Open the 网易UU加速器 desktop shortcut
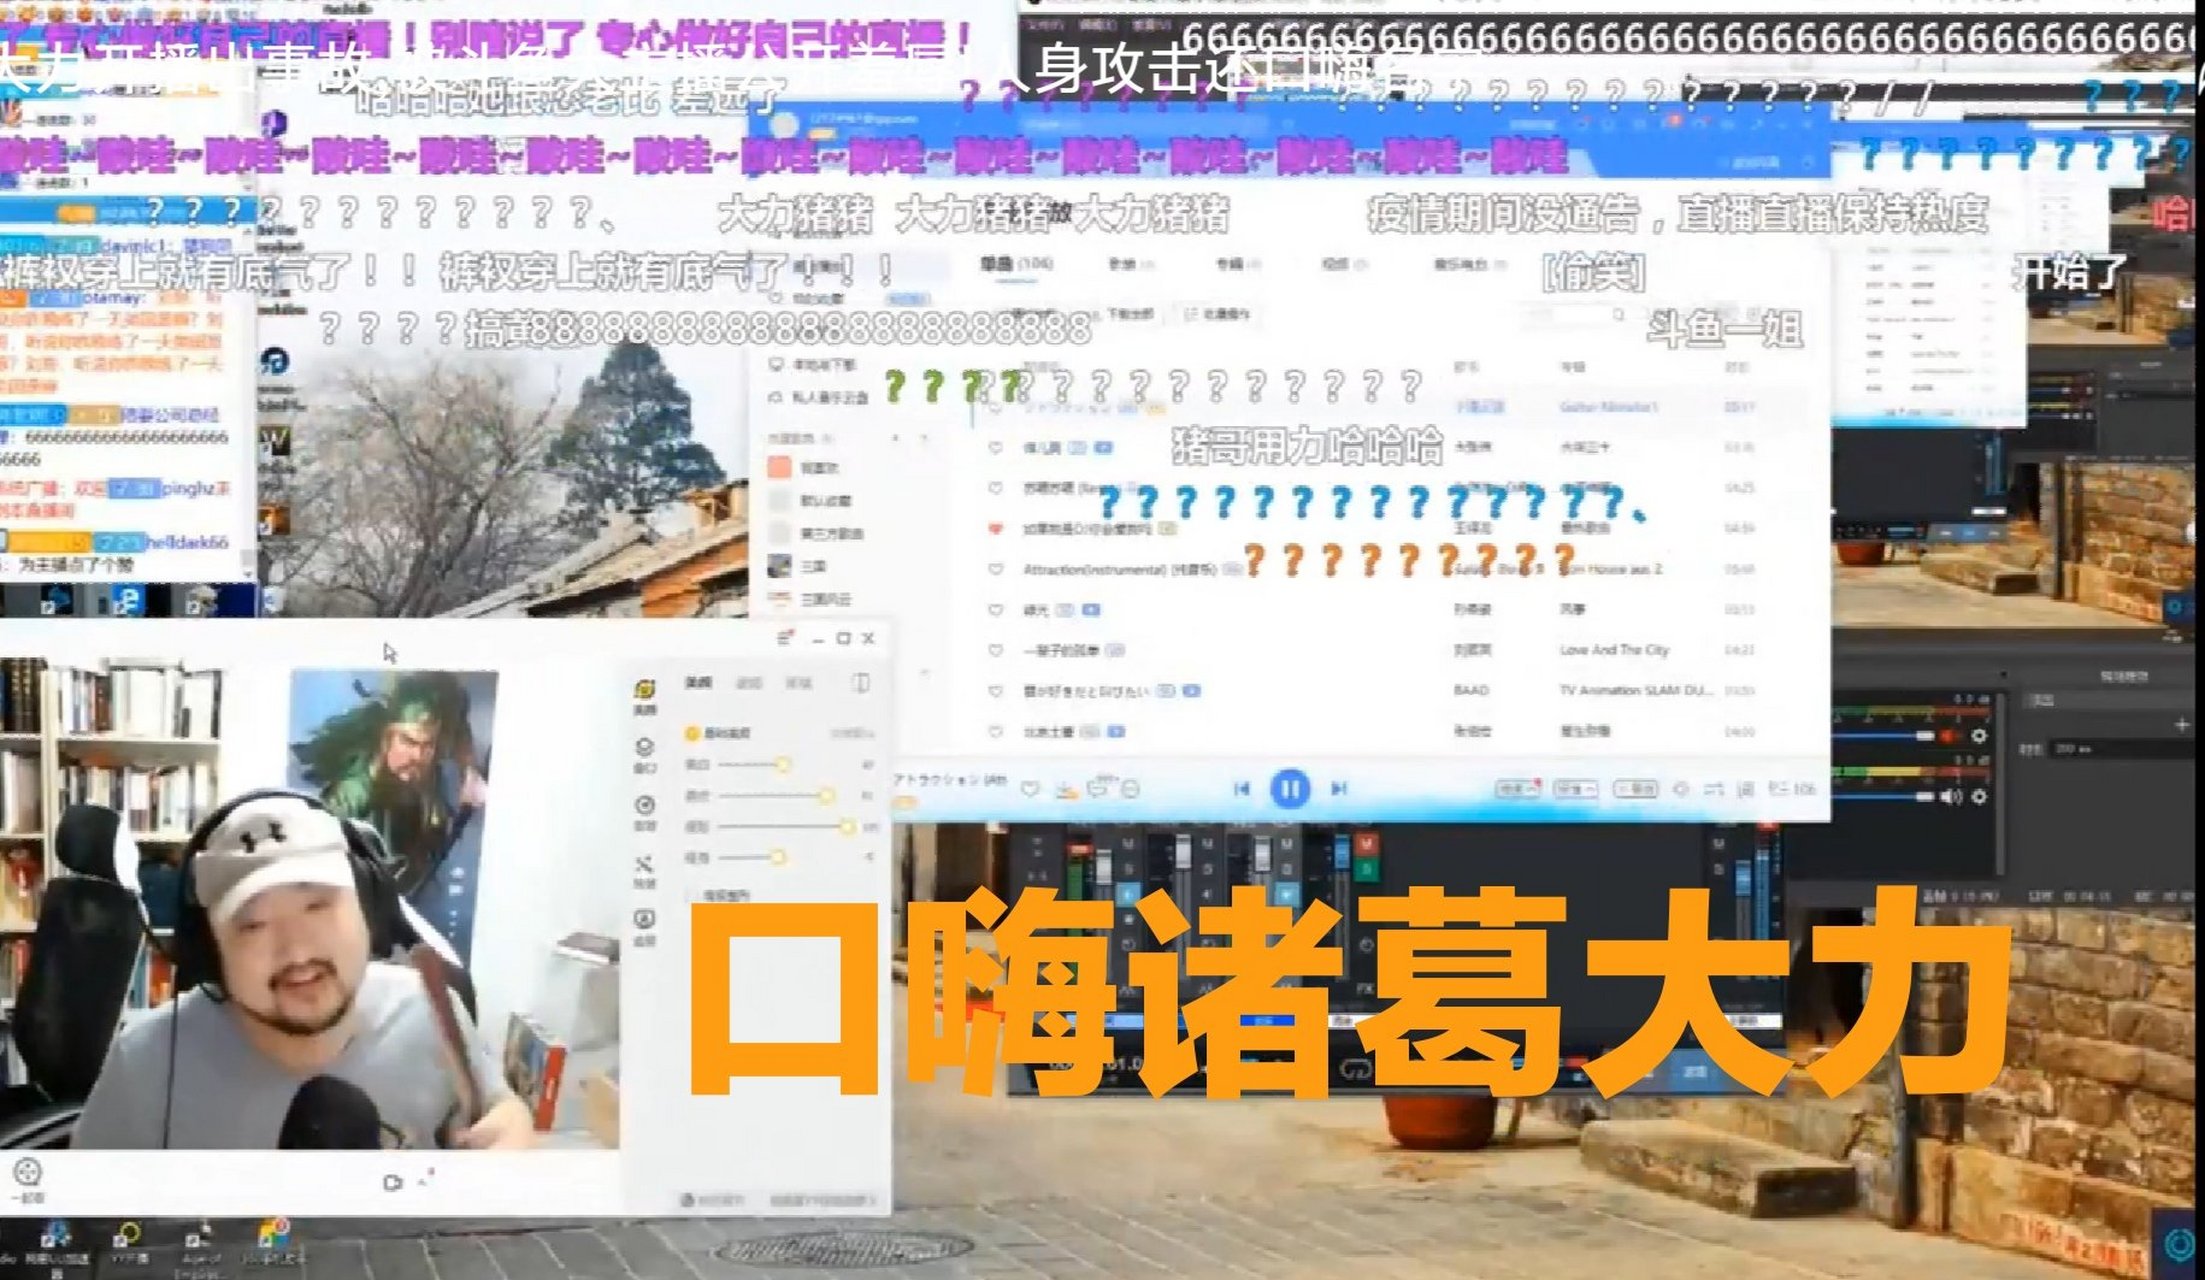The image size is (2205, 1280). pyautogui.click(x=55, y=1247)
